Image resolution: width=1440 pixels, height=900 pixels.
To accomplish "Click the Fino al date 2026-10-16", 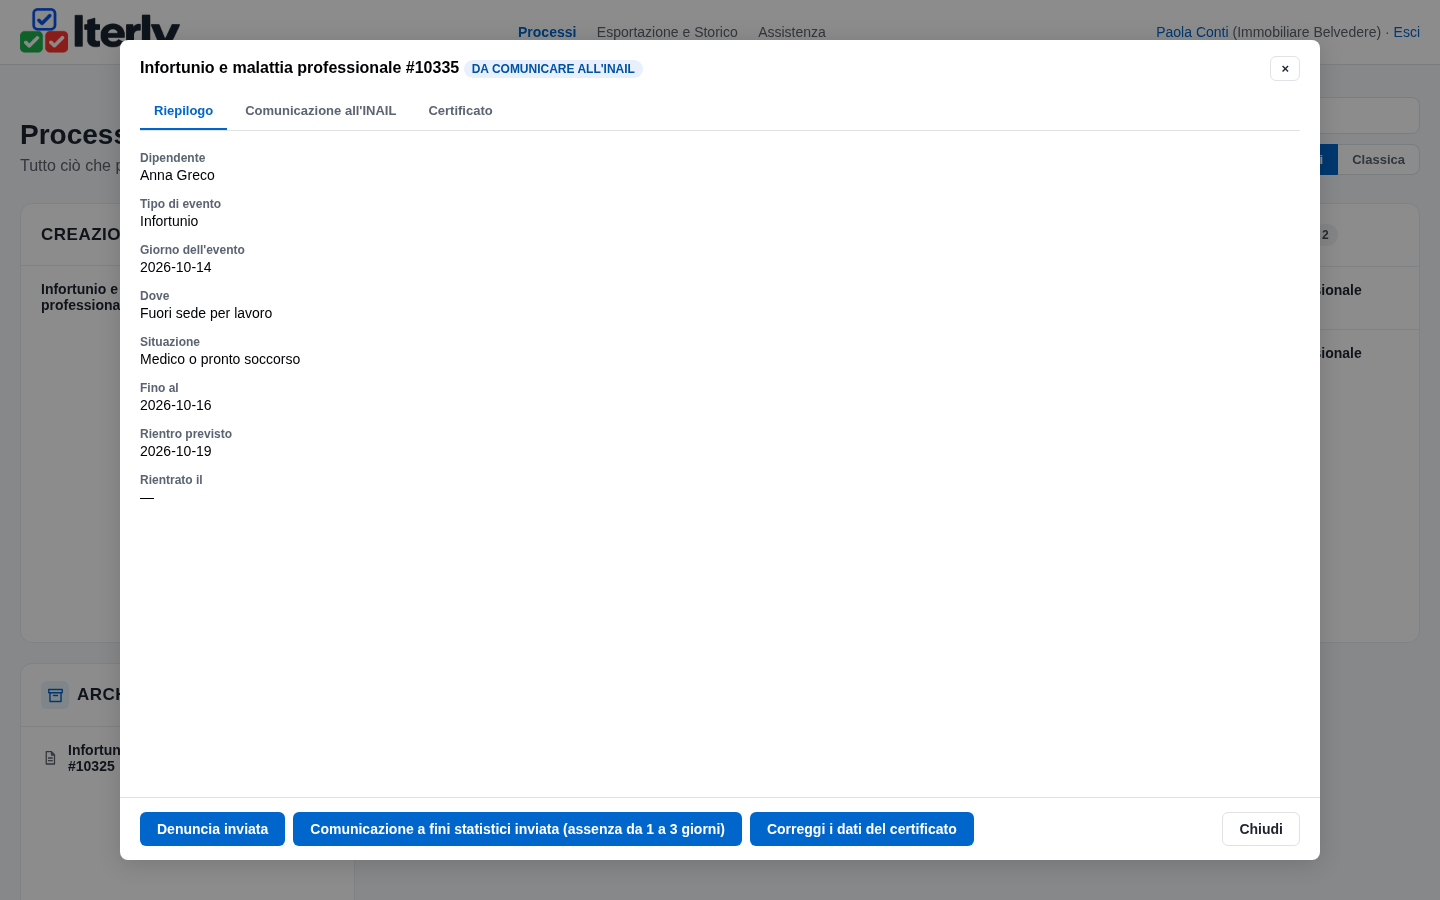I will click(x=176, y=405).
